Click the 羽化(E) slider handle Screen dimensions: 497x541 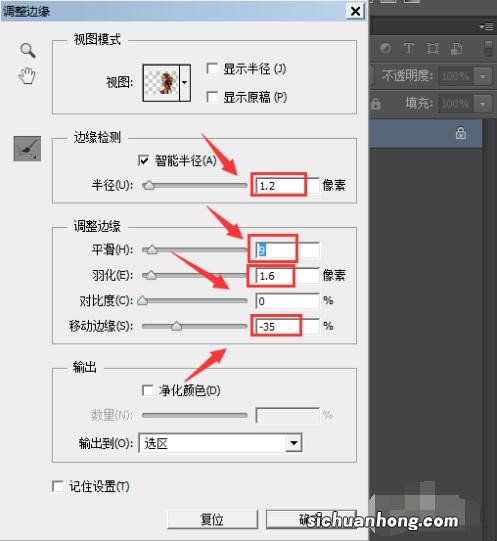pos(150,275)
